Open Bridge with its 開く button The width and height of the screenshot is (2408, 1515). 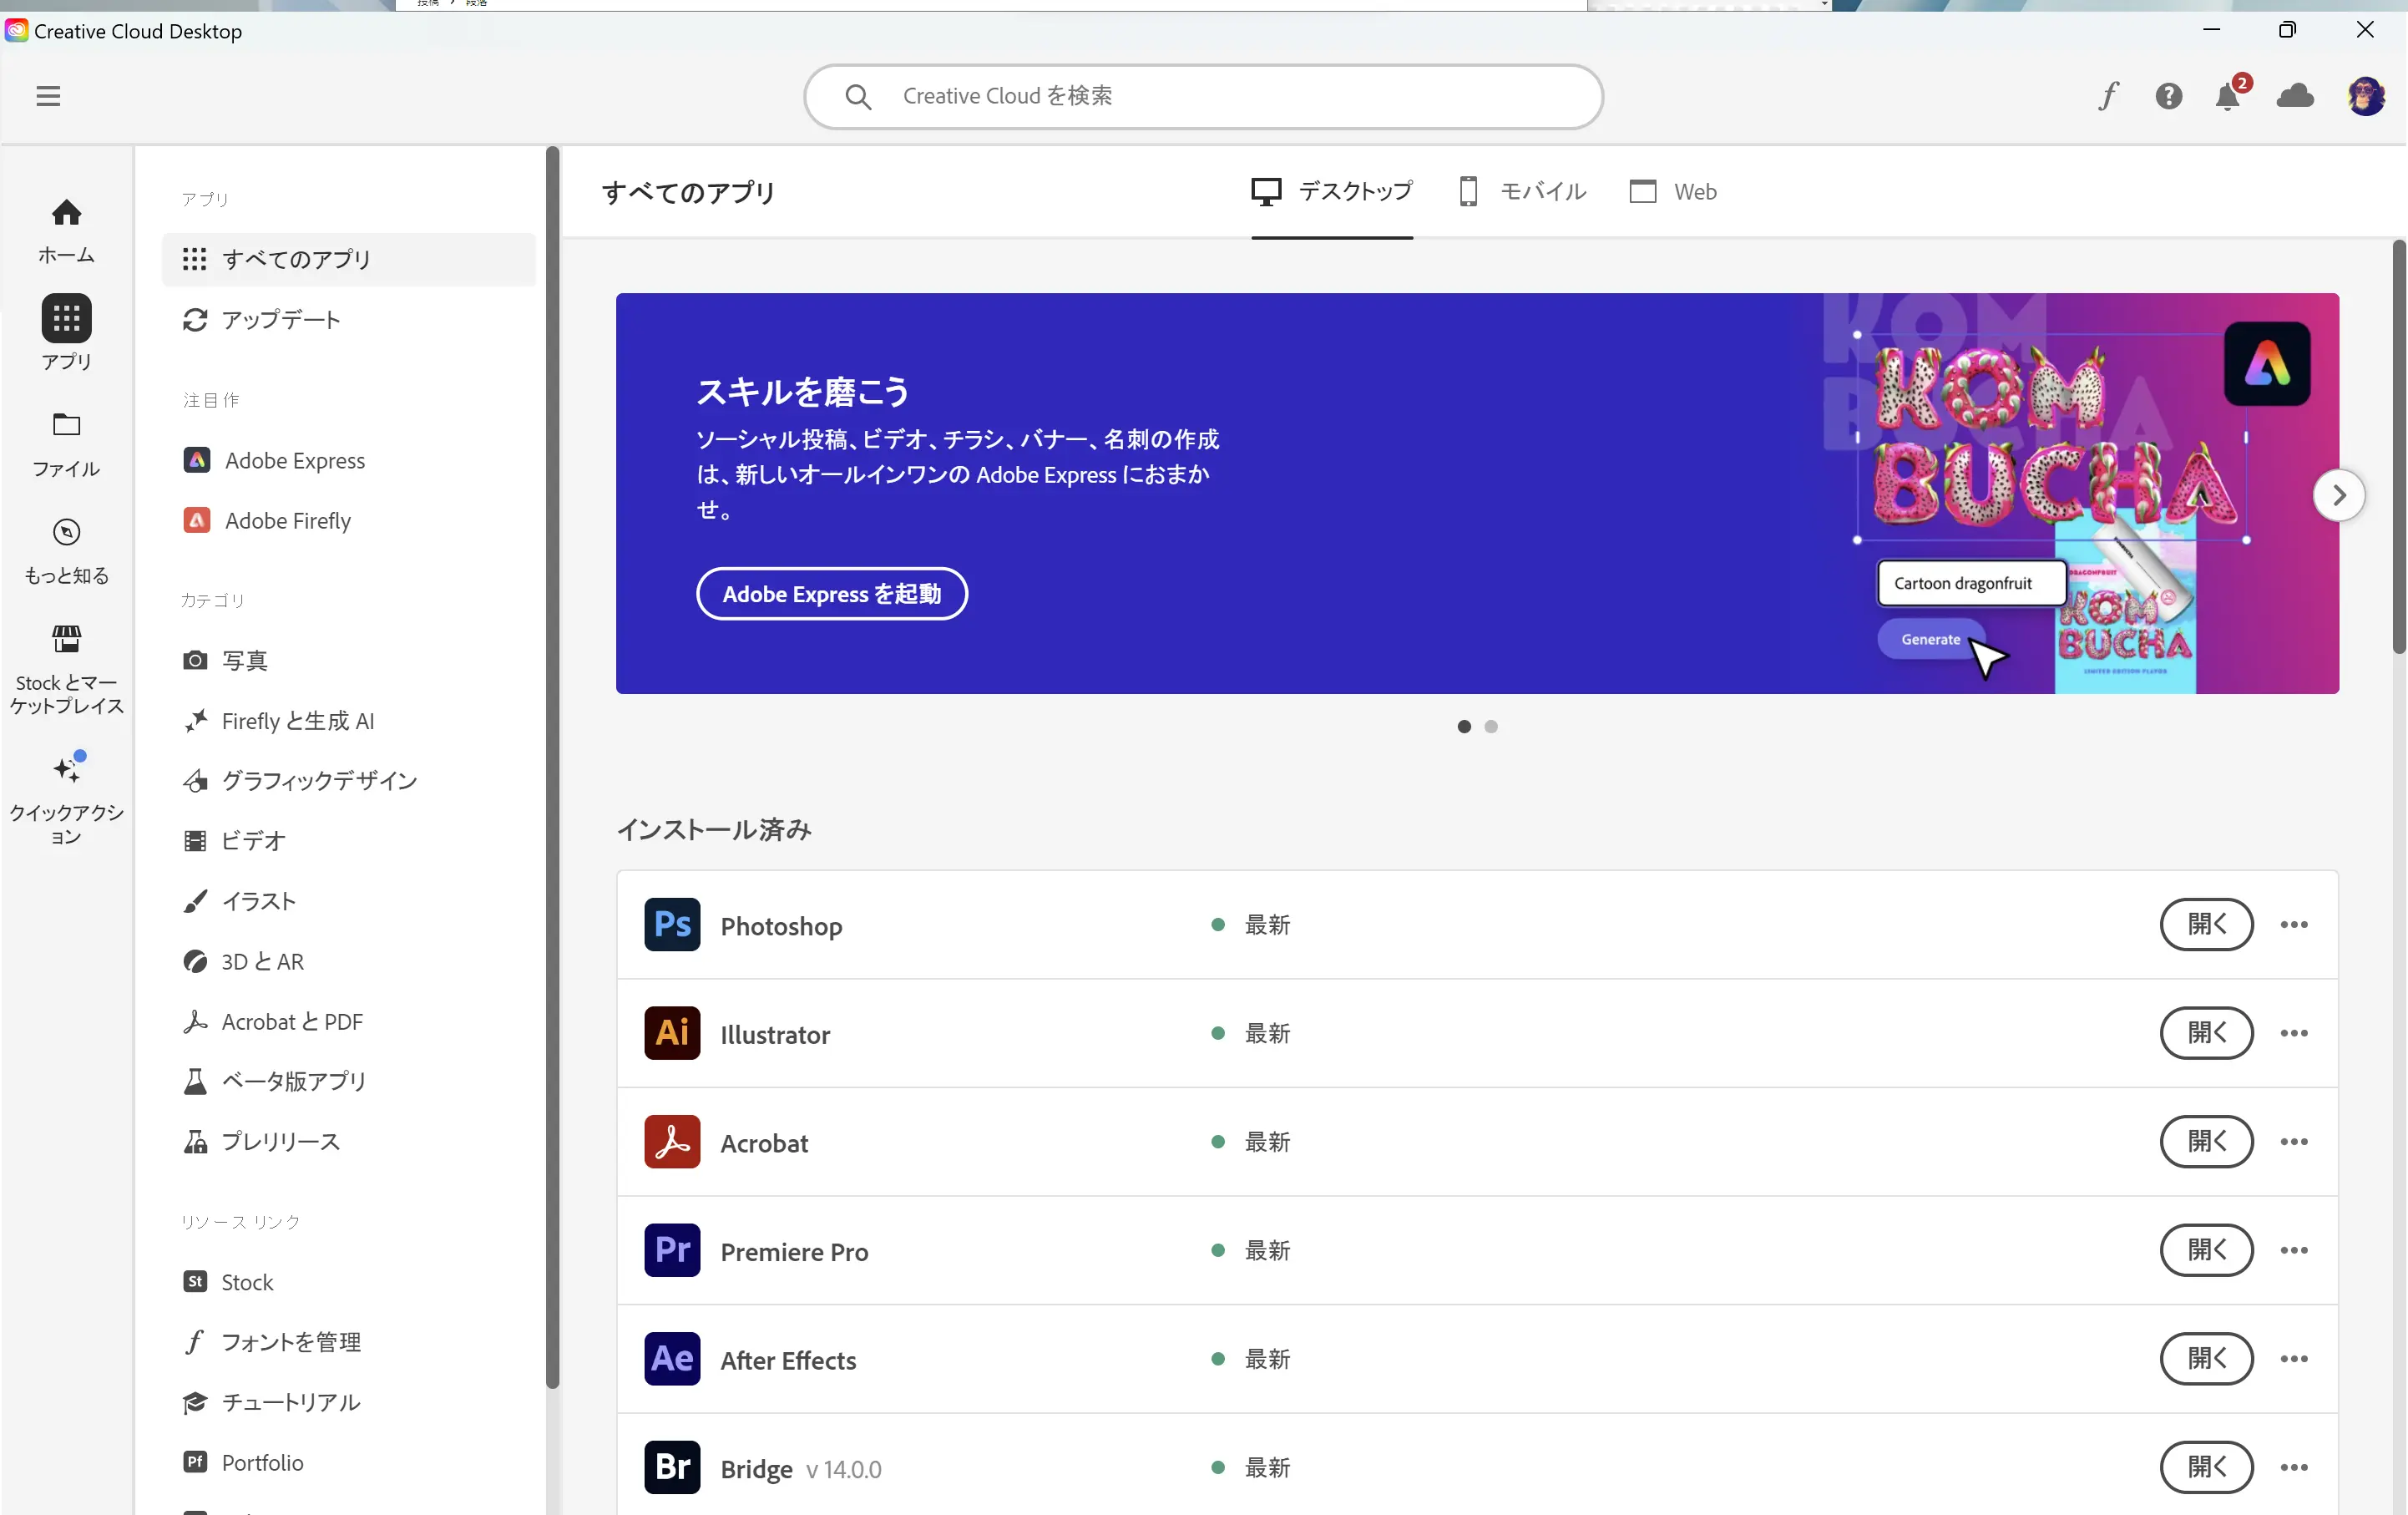(2206, 1467)
